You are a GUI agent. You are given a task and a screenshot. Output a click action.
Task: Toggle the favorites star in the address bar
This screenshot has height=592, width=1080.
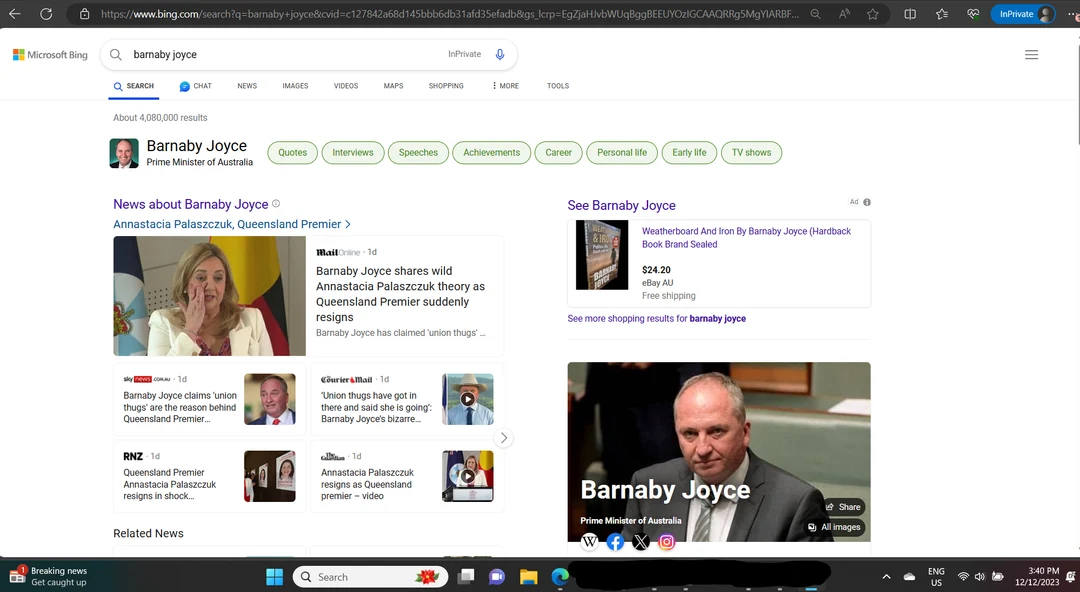pos(872,15)
